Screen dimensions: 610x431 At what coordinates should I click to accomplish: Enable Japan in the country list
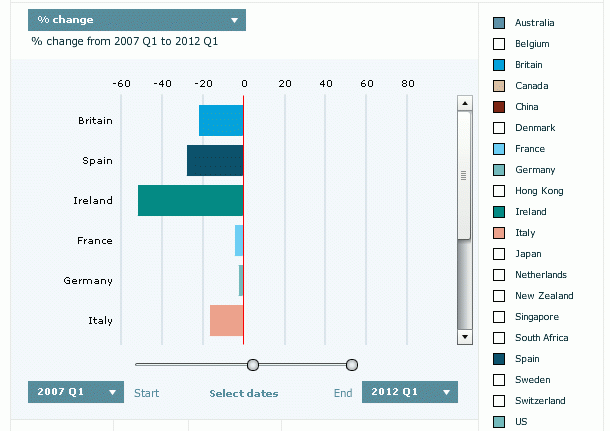(x=499, y=254)
